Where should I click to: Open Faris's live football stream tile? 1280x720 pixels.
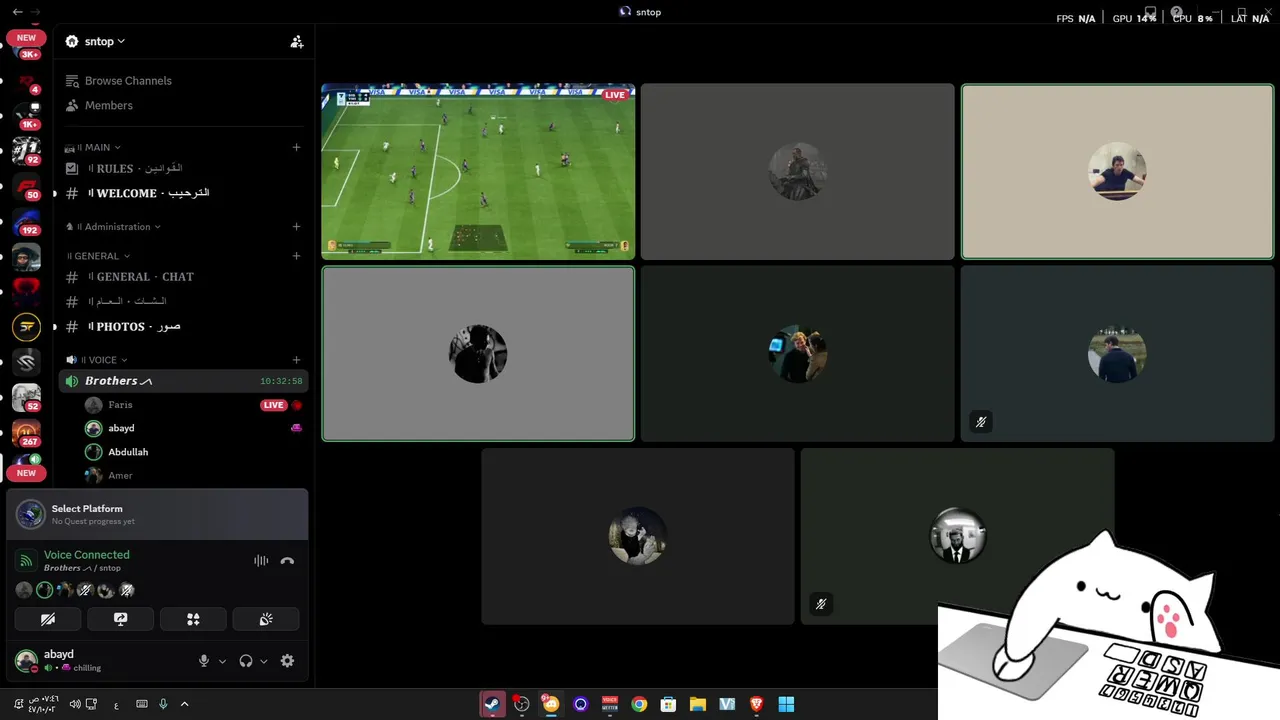click(x=478, y=172)
